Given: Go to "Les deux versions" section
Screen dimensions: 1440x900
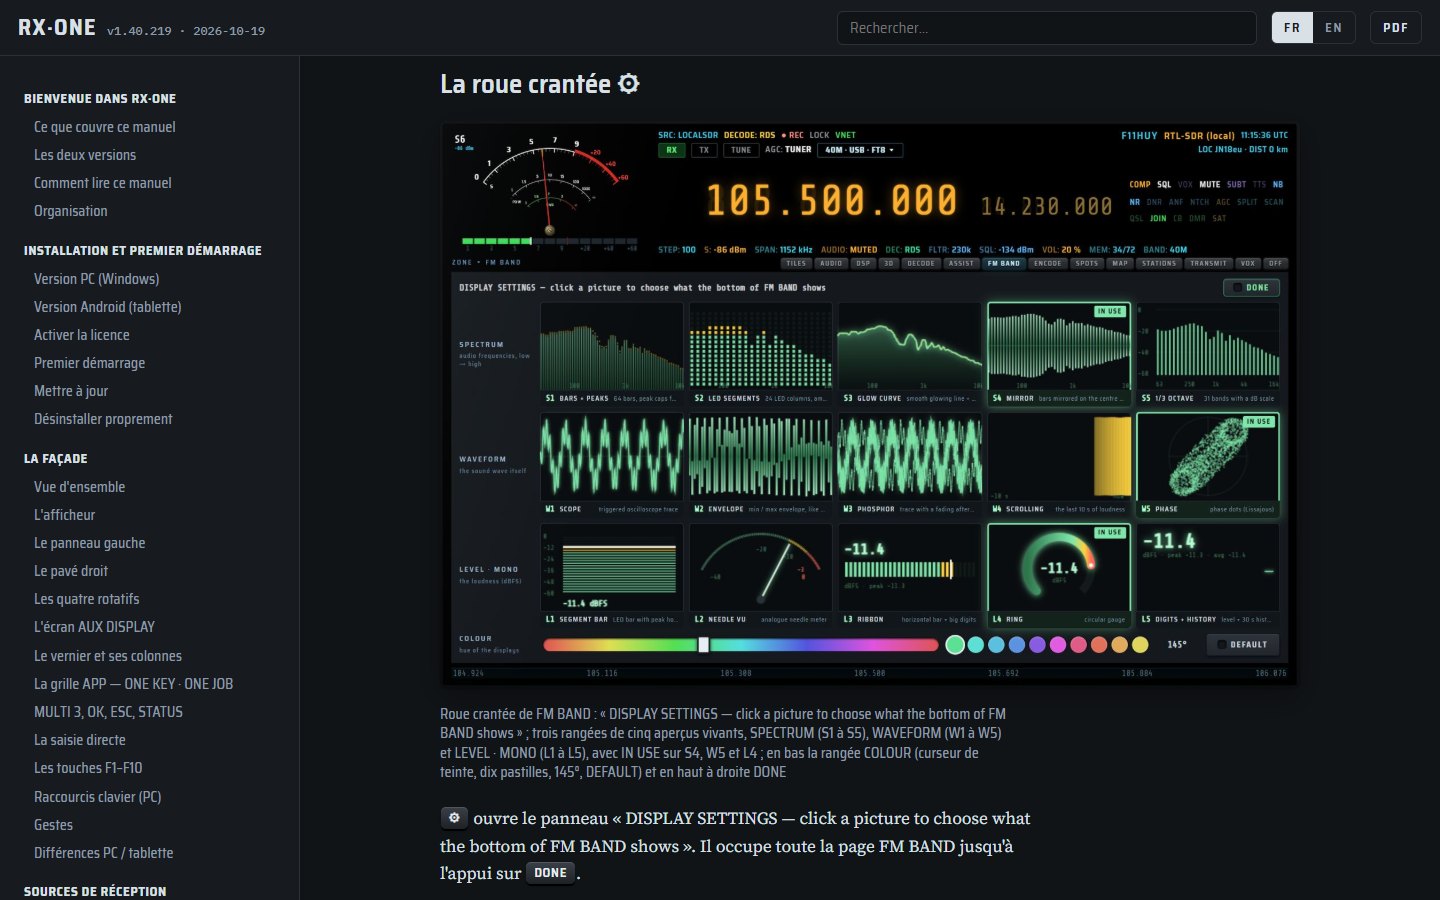Looking at the screenshot, I should (x=85, y=155).
